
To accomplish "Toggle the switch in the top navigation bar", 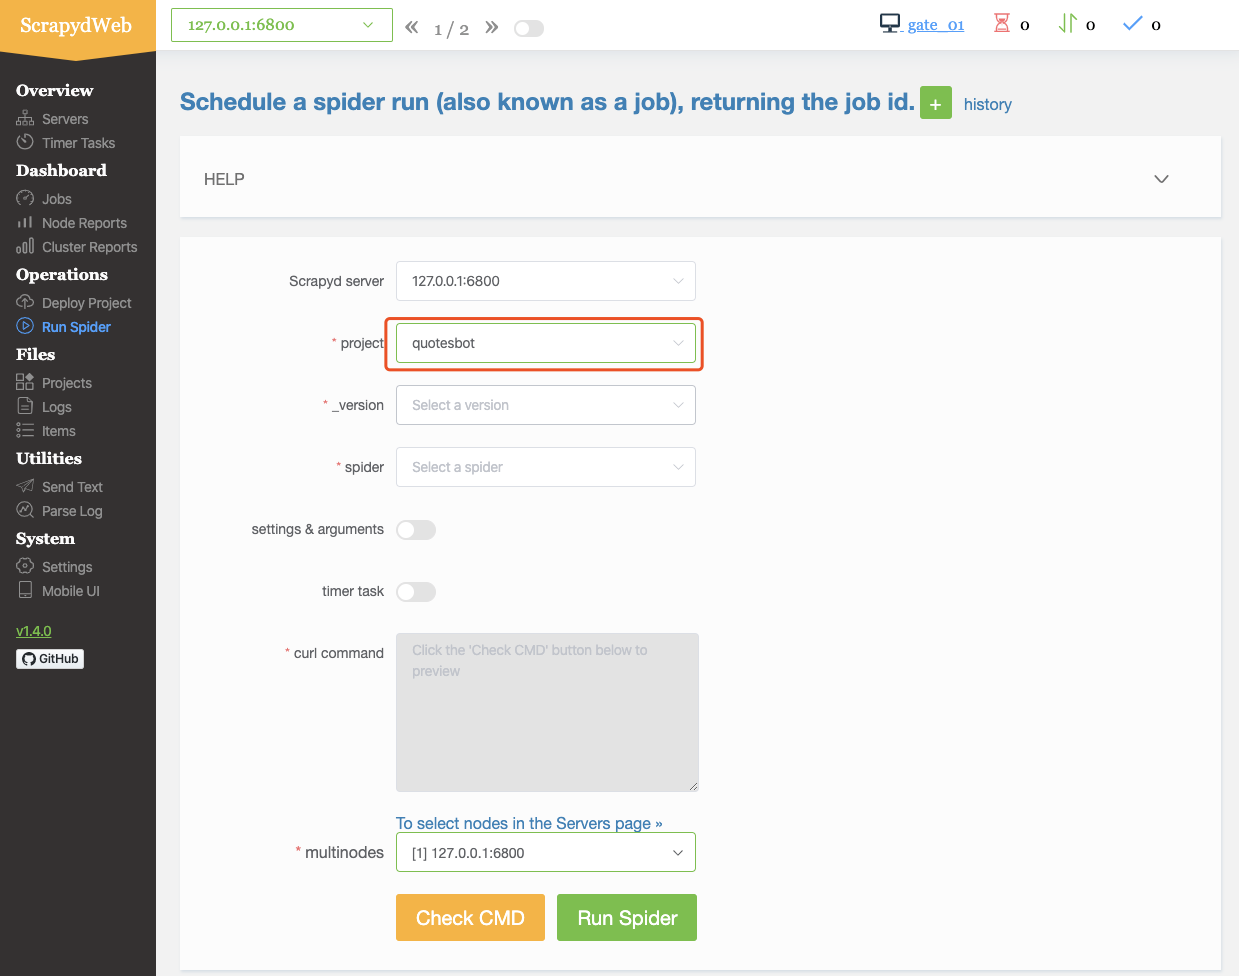I will point(529,28).
